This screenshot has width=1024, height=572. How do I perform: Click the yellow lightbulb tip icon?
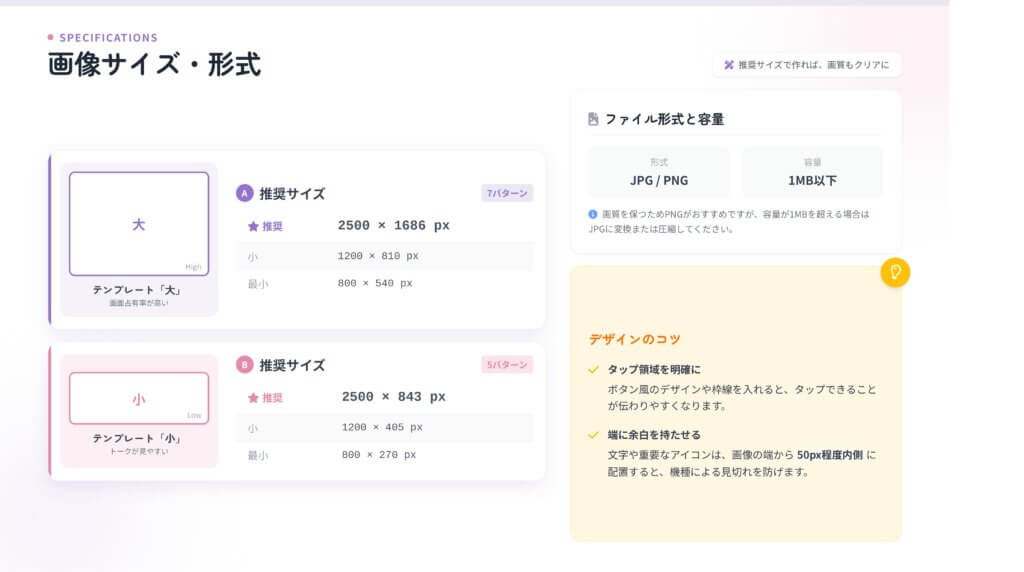[x=895, y=272]
